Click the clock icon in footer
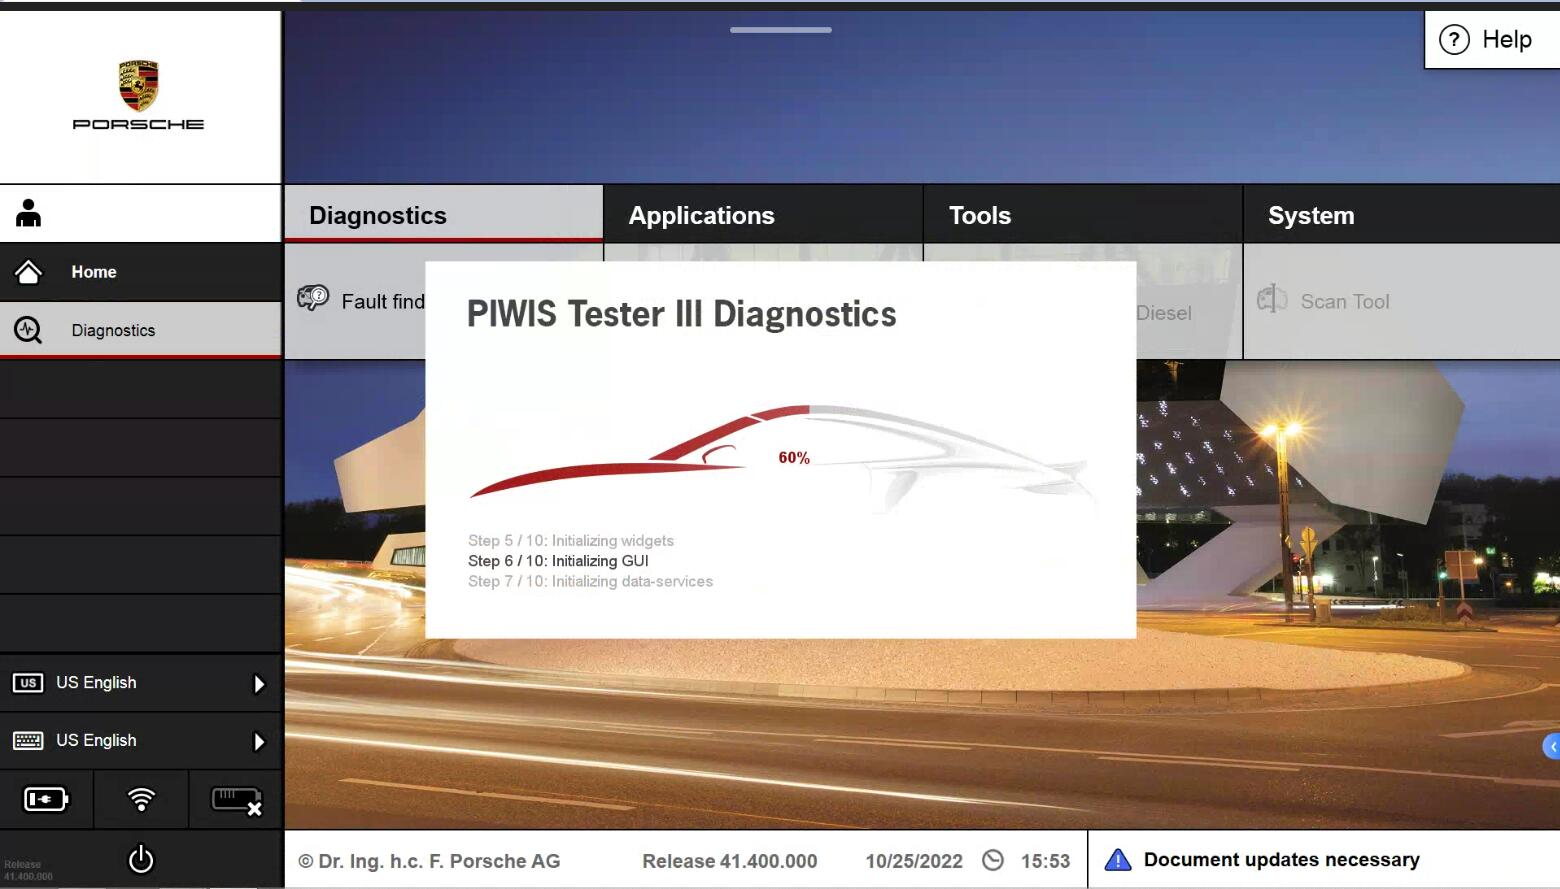 click(x=992, y=860)
